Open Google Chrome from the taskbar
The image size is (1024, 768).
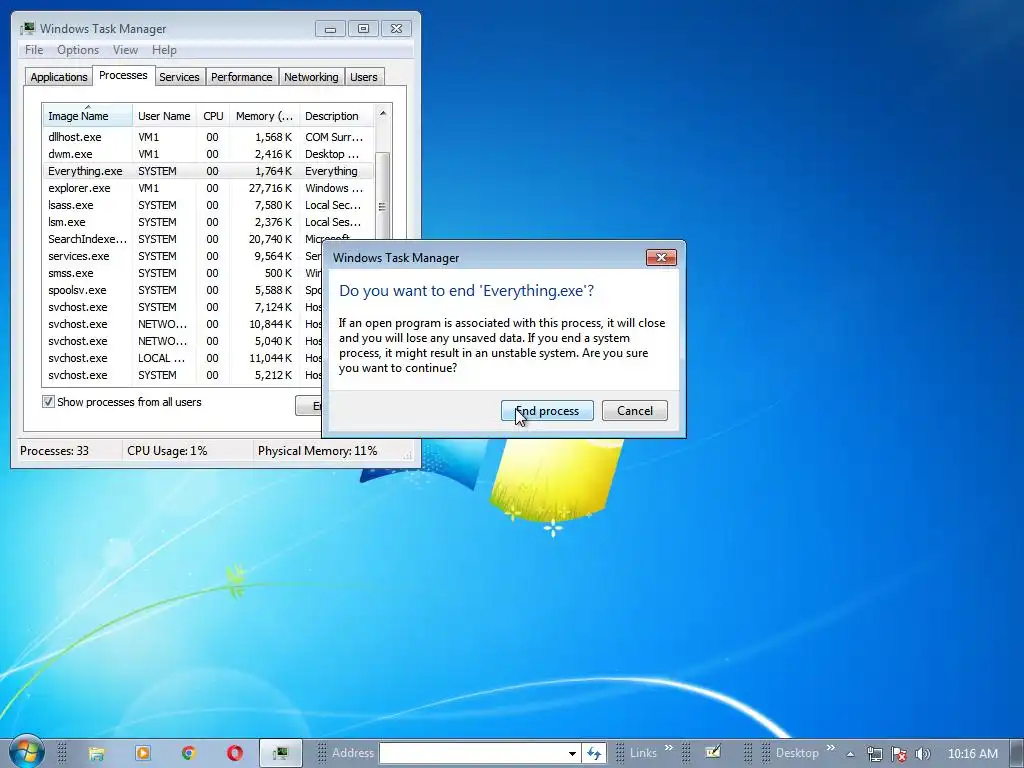pyautogui.click(x=189, y=754)
